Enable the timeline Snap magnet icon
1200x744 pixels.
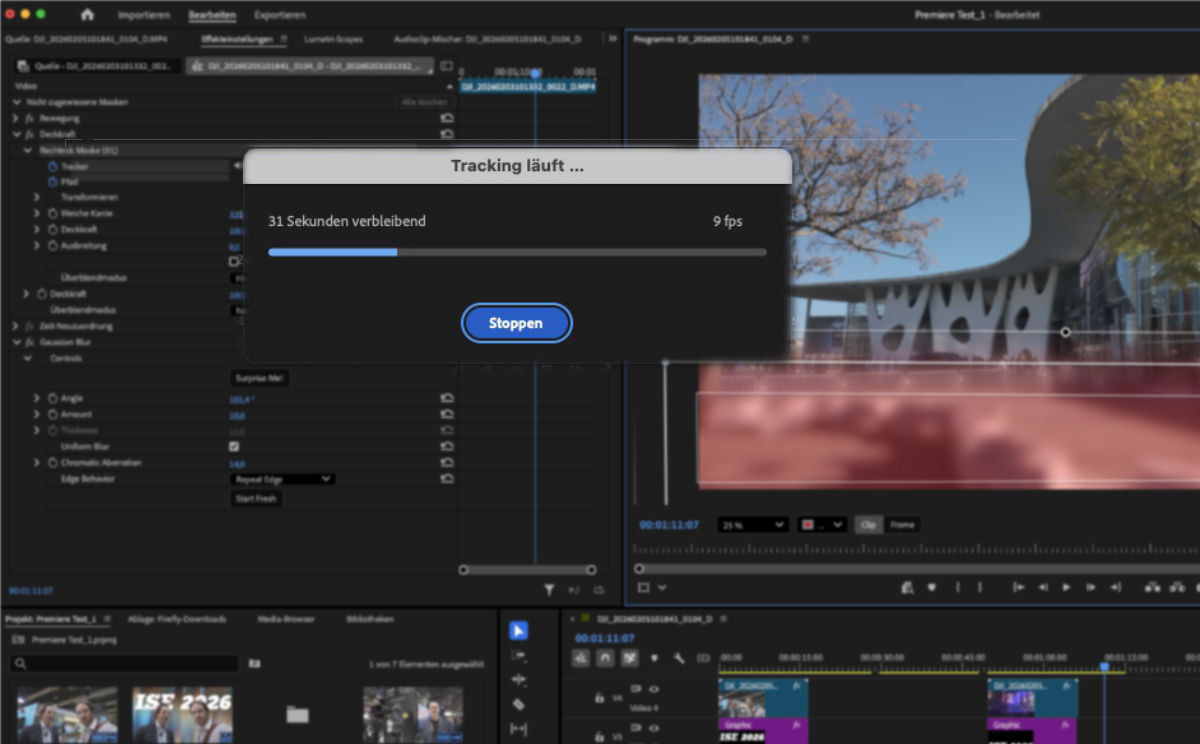[x=605, y=658]
